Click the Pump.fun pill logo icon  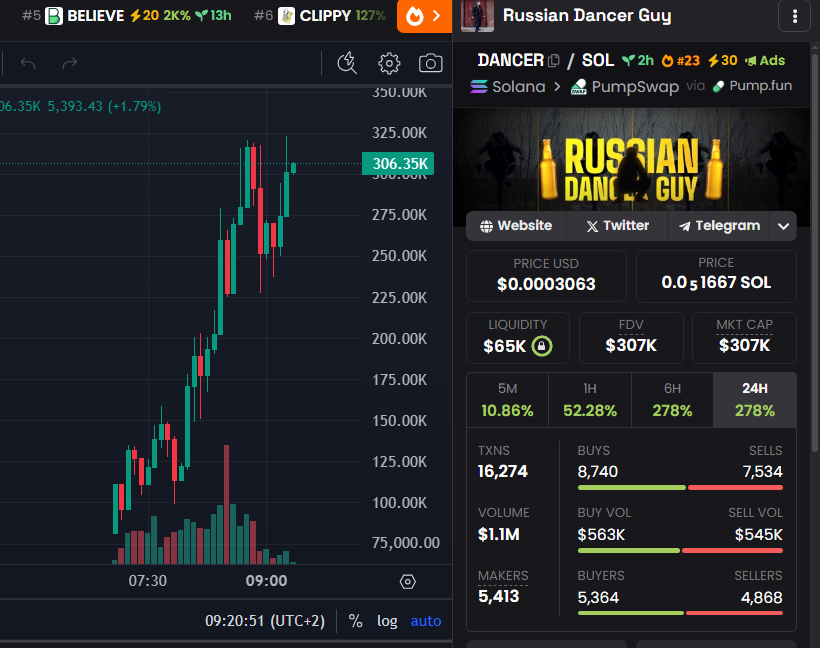(x=719, y=86)
